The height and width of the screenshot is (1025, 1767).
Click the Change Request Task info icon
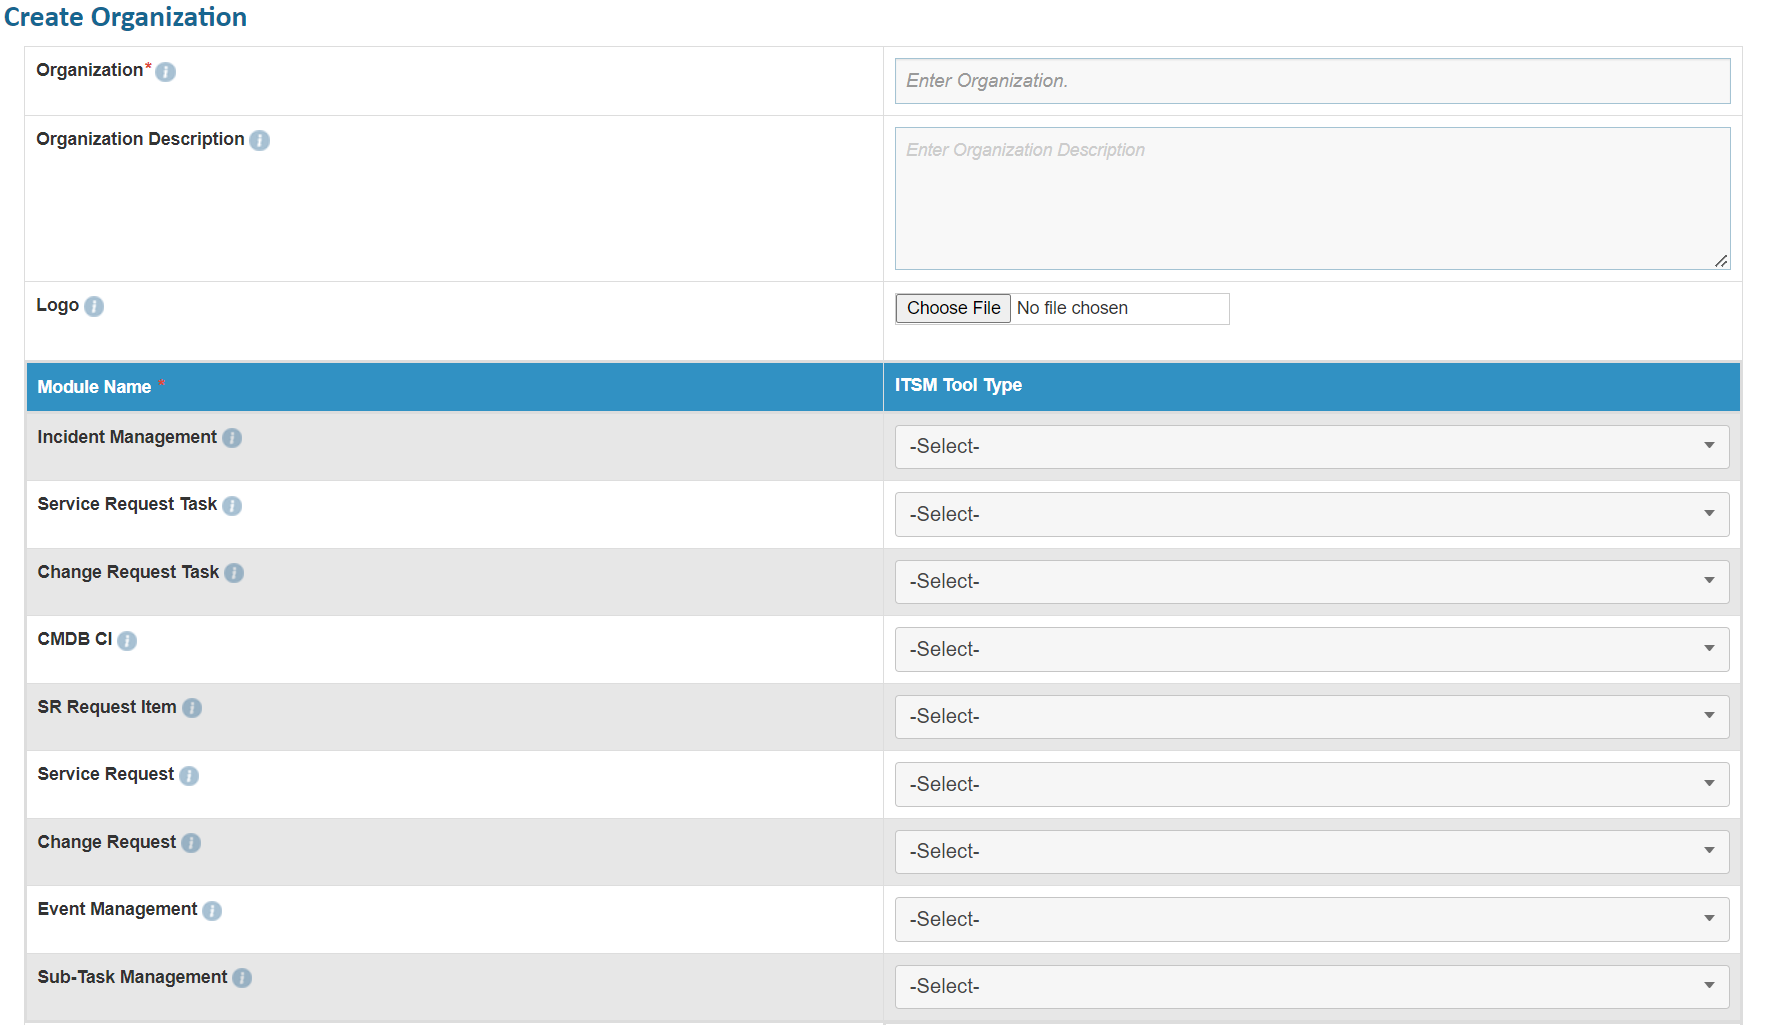pyautogui.click(x=234, y=573)
